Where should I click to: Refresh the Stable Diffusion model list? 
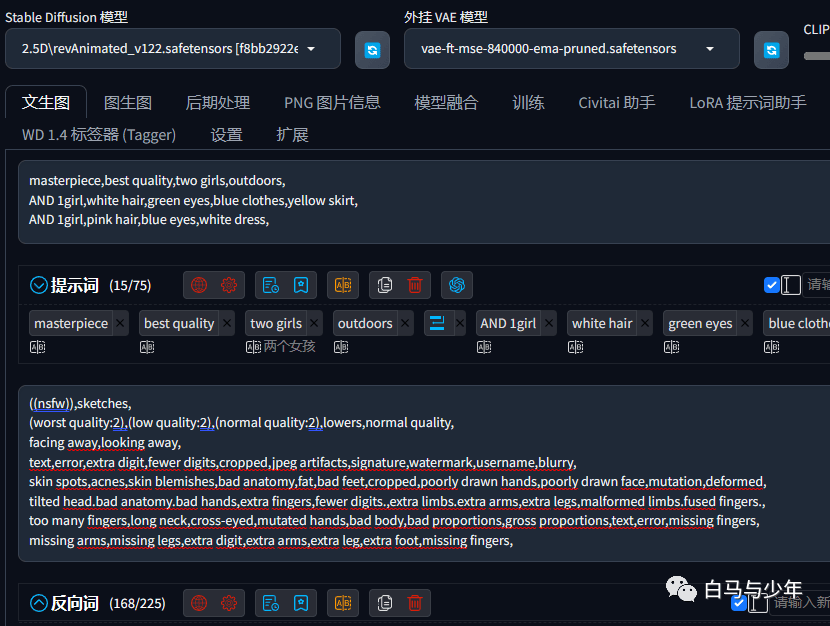coord(372,50)
